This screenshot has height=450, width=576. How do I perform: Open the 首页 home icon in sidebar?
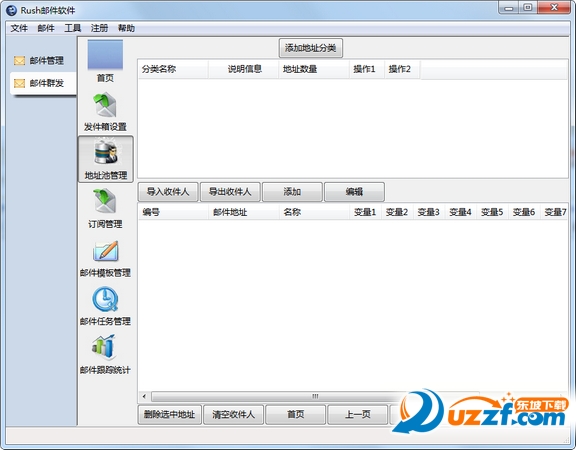105,55
